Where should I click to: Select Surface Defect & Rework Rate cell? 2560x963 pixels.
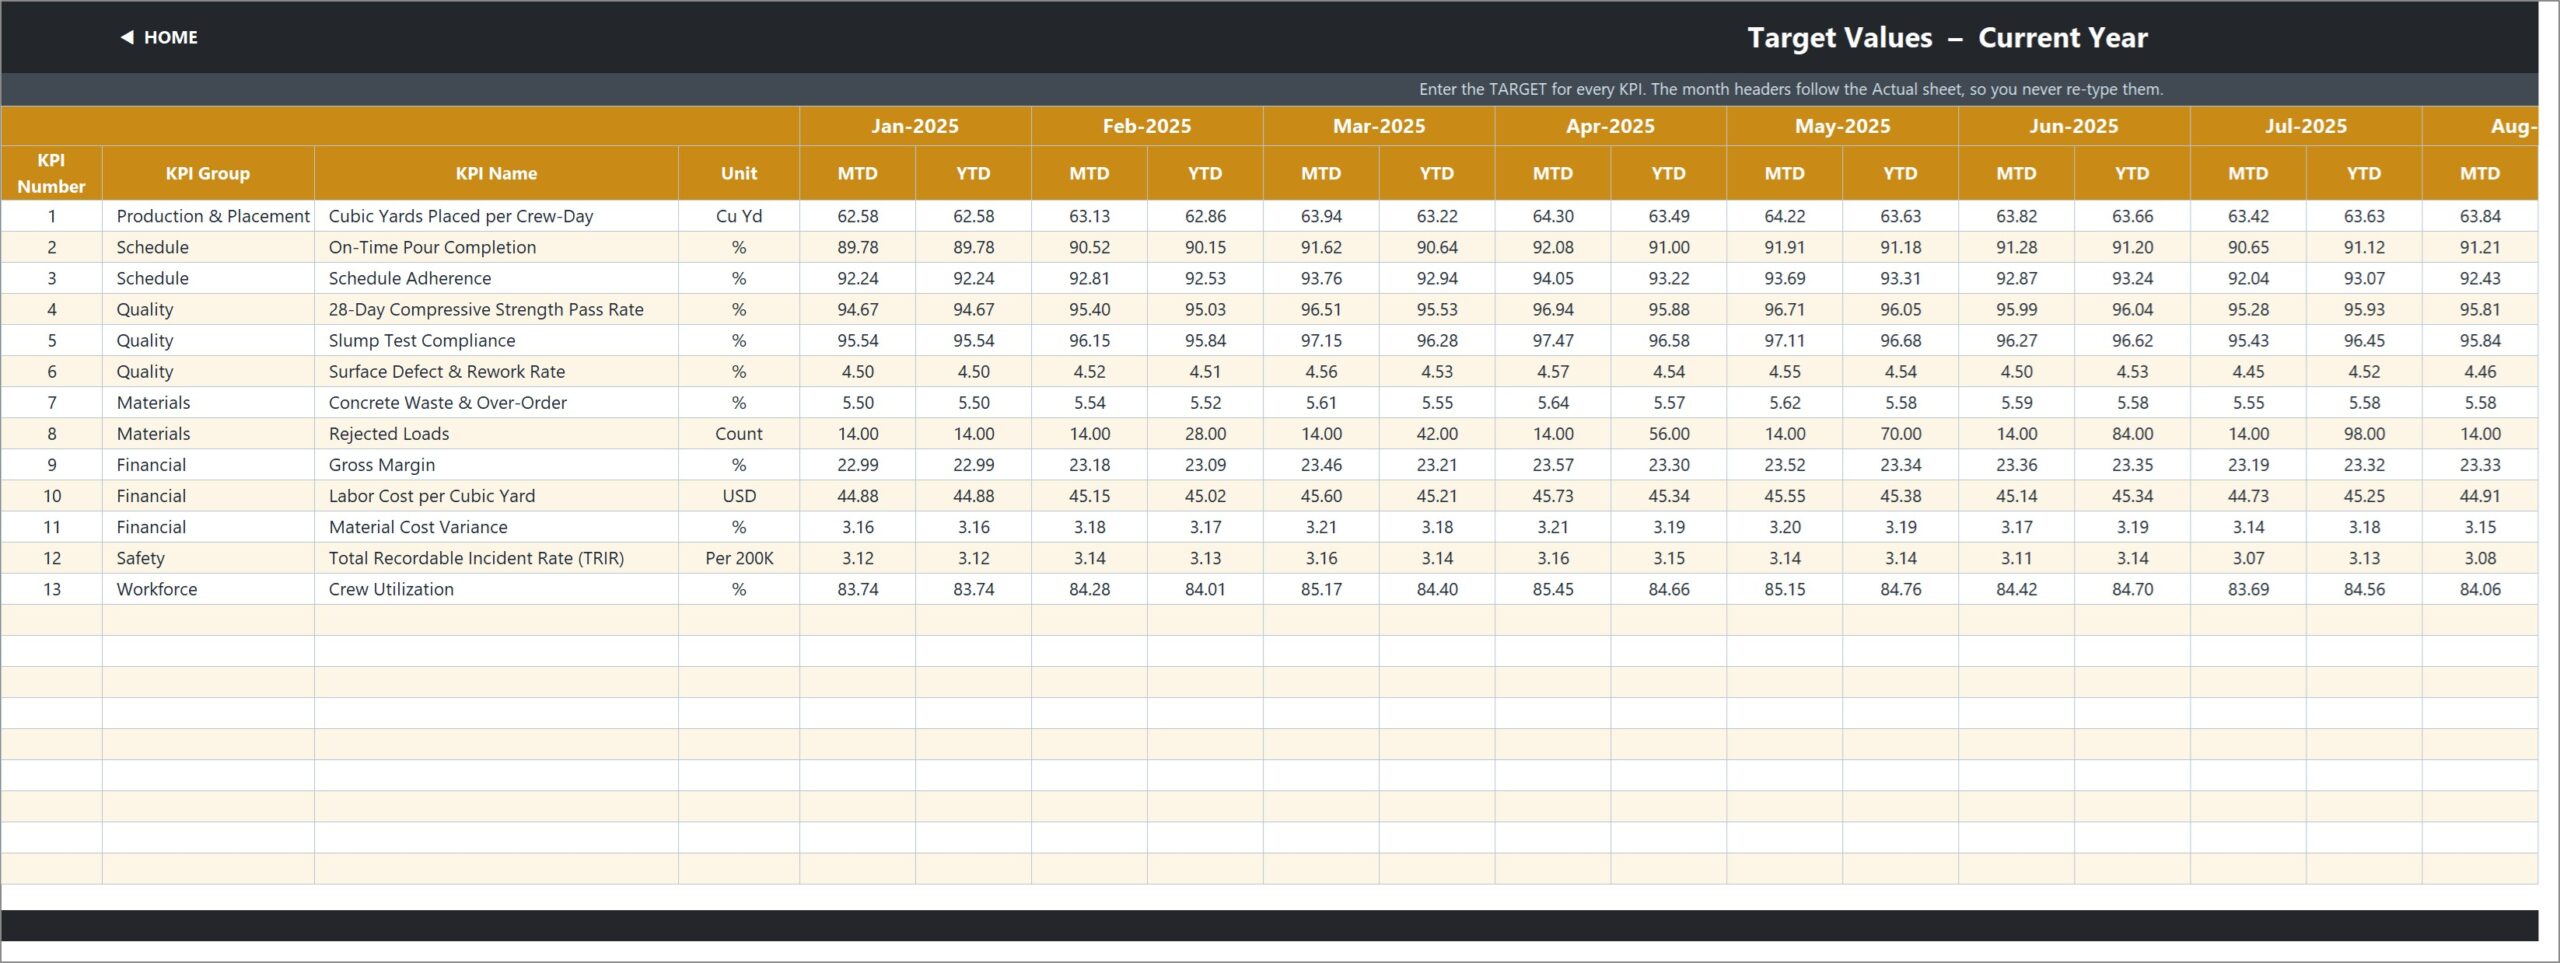click(x=496, y=371)
